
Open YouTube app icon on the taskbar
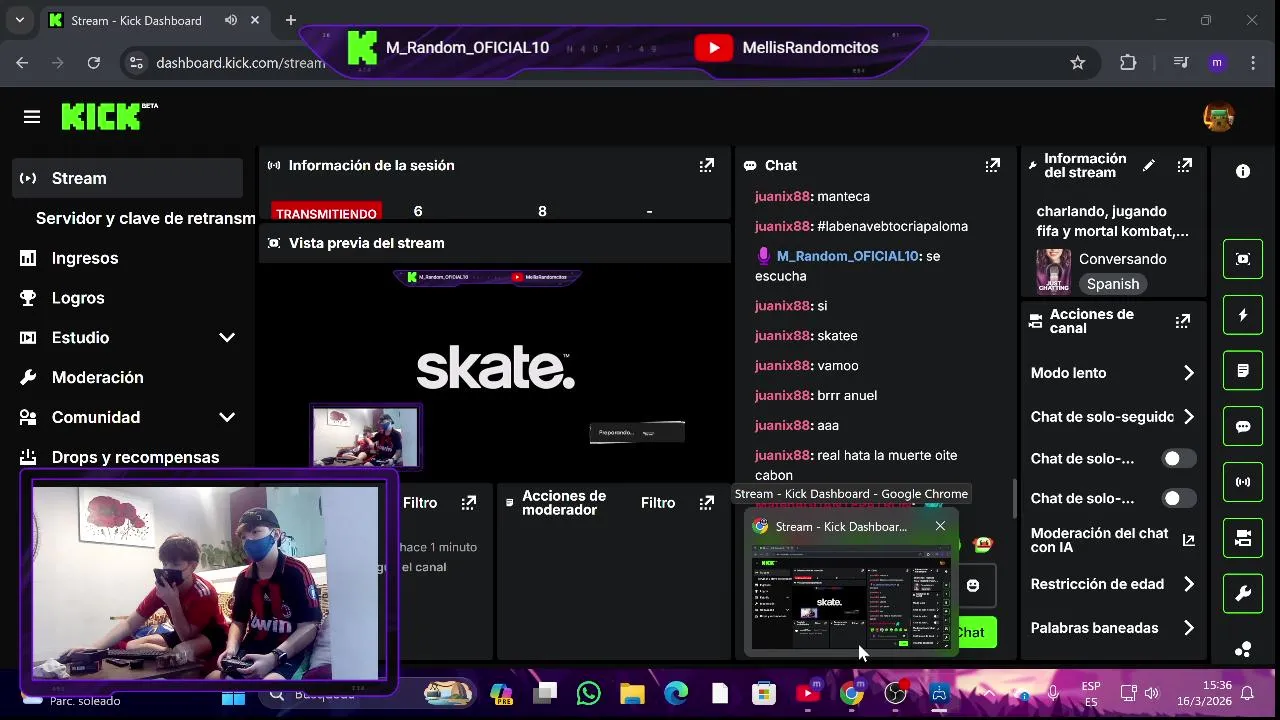tap(808, 693)
